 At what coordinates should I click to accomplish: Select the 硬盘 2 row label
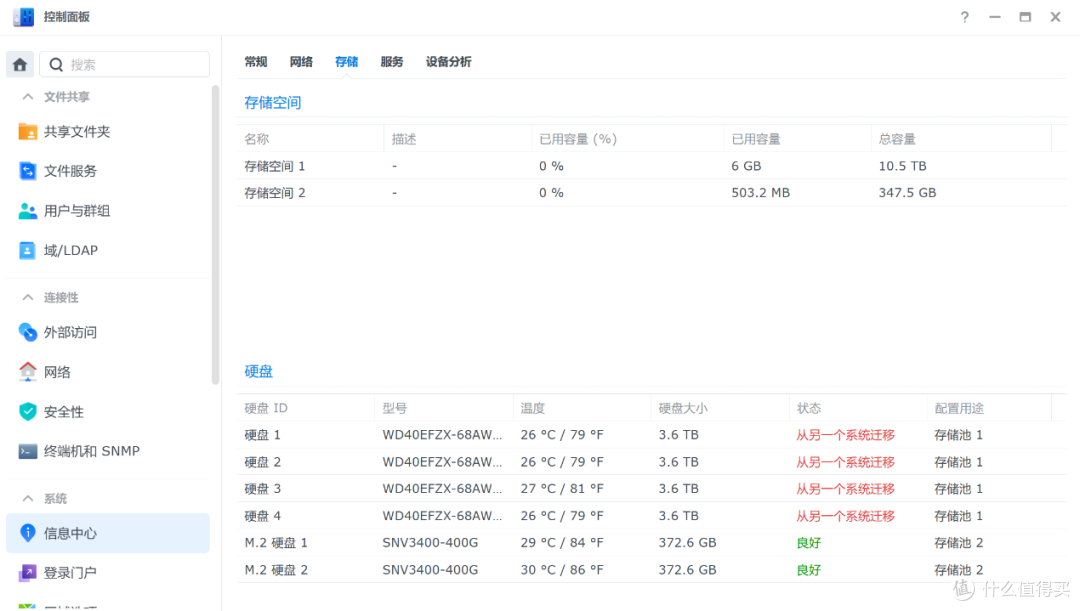(262, 462)
